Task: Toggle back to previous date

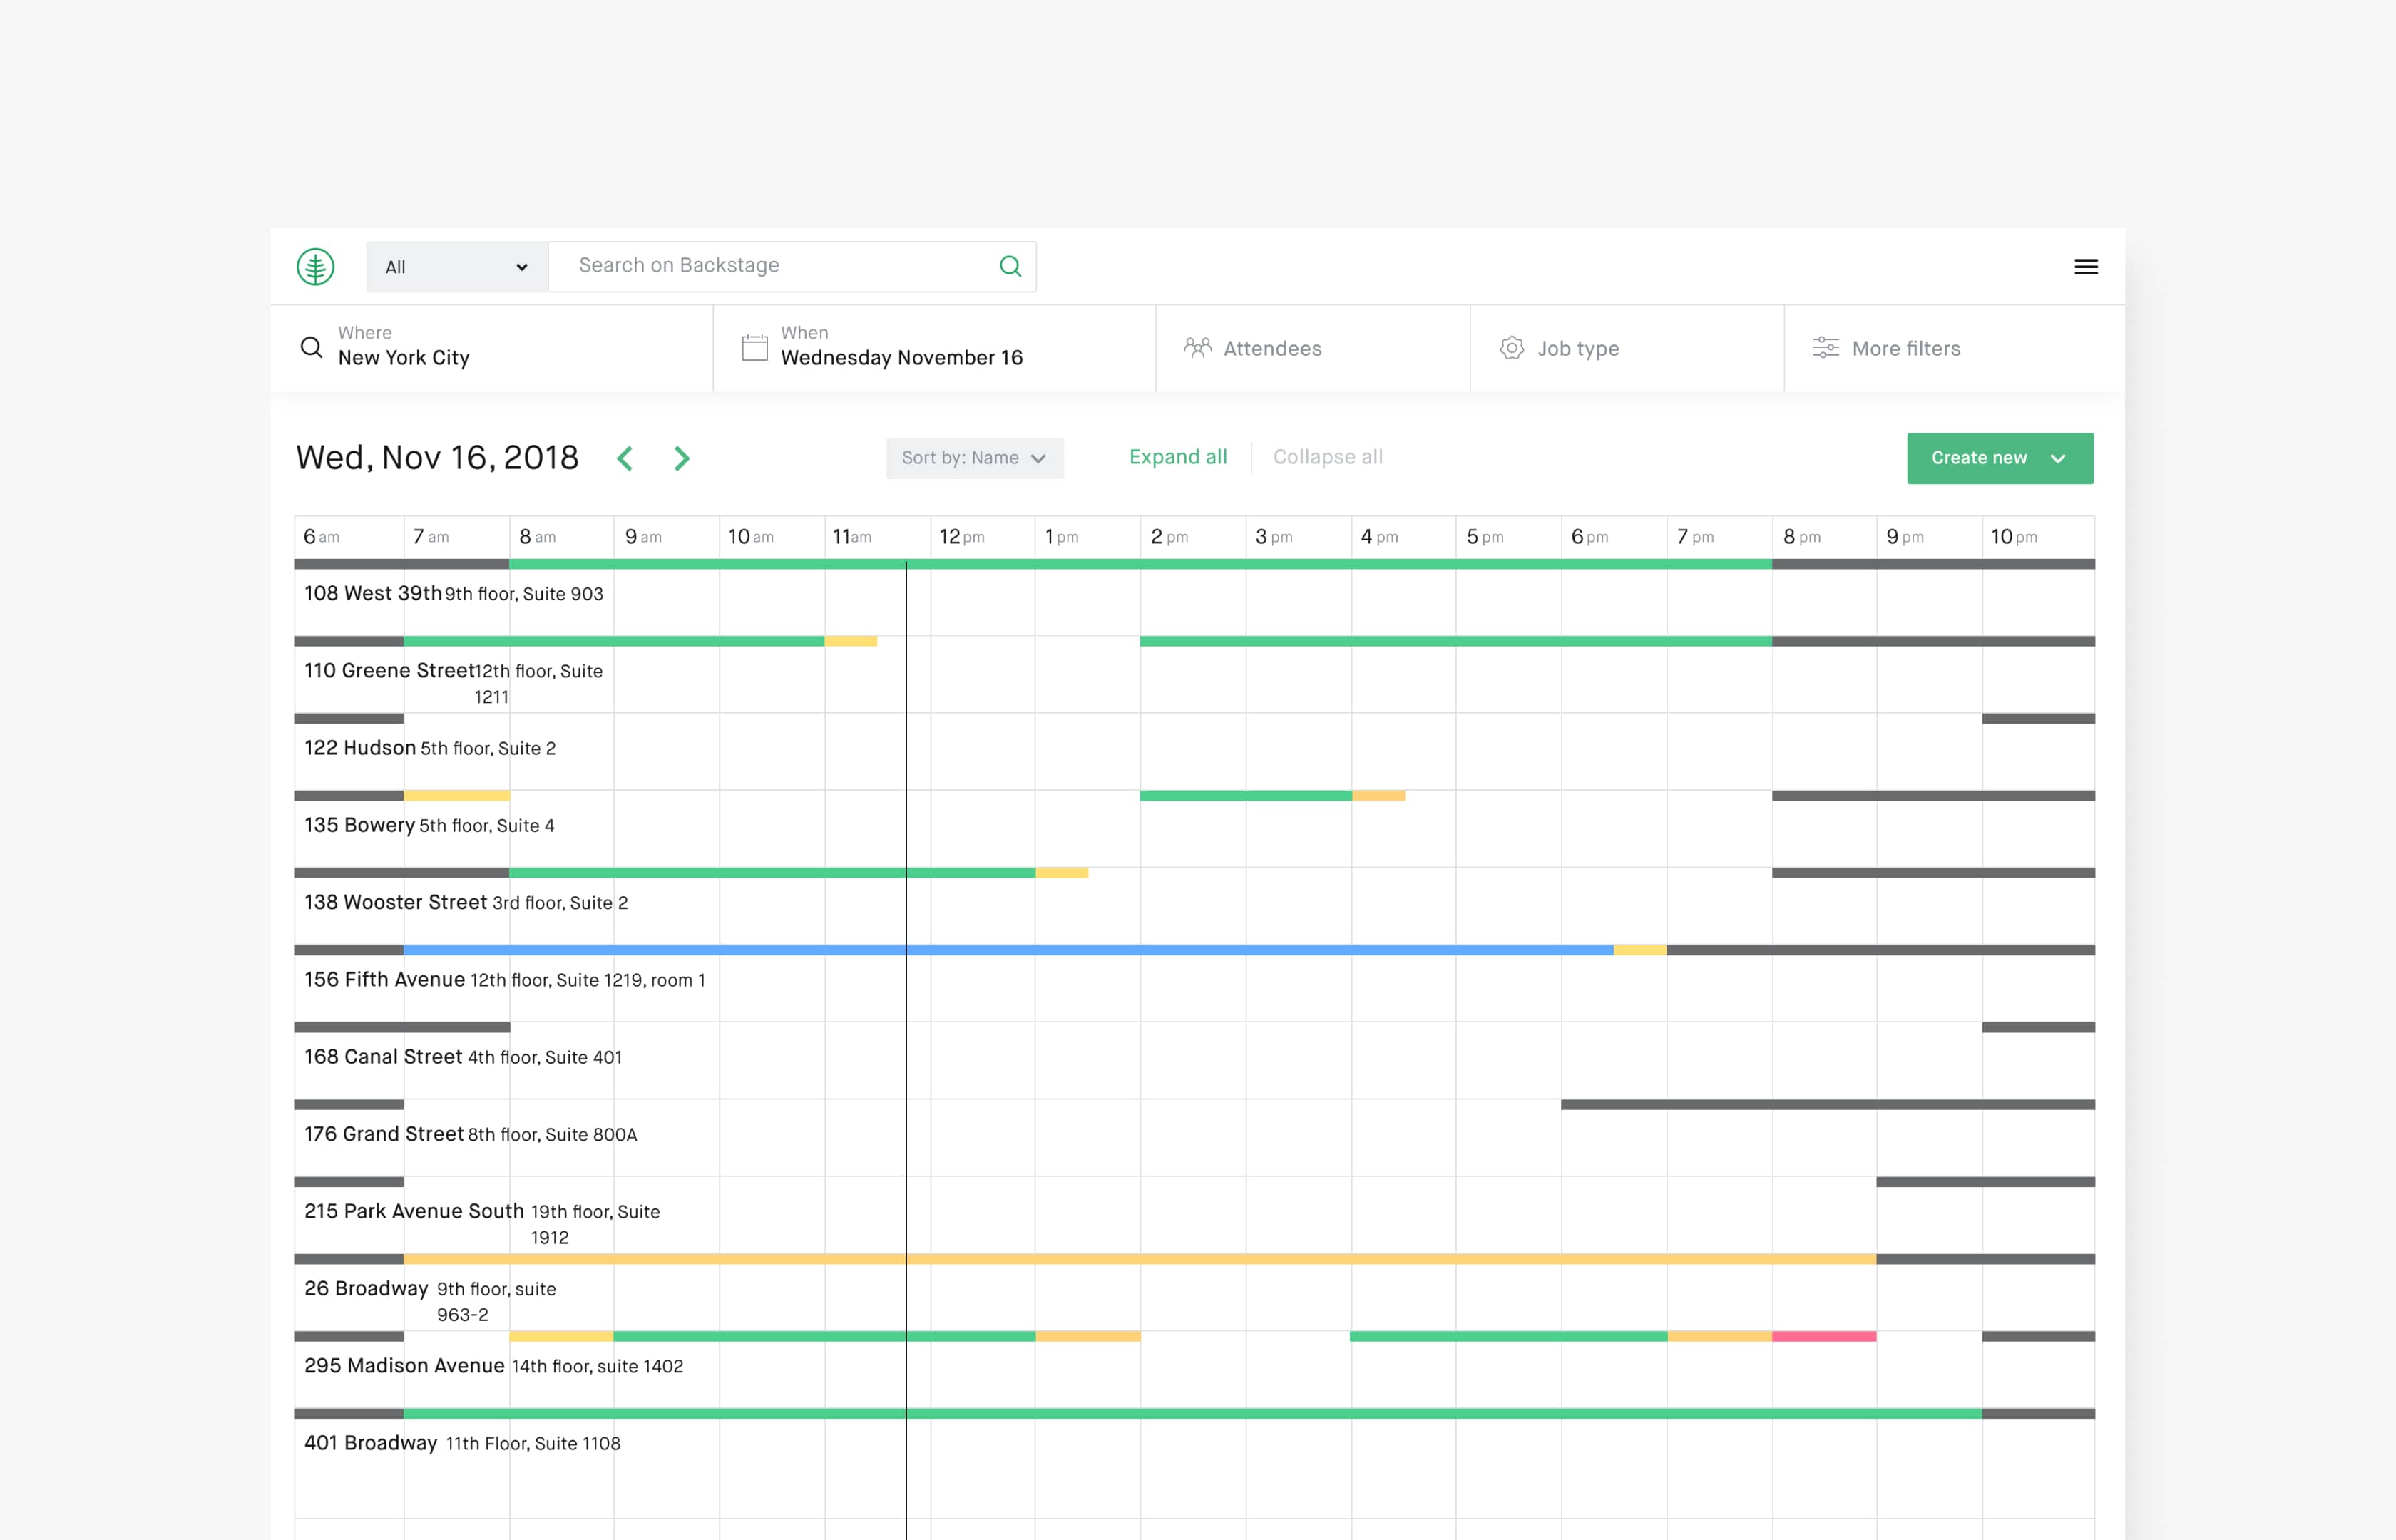Action: [x=623, y=458]
